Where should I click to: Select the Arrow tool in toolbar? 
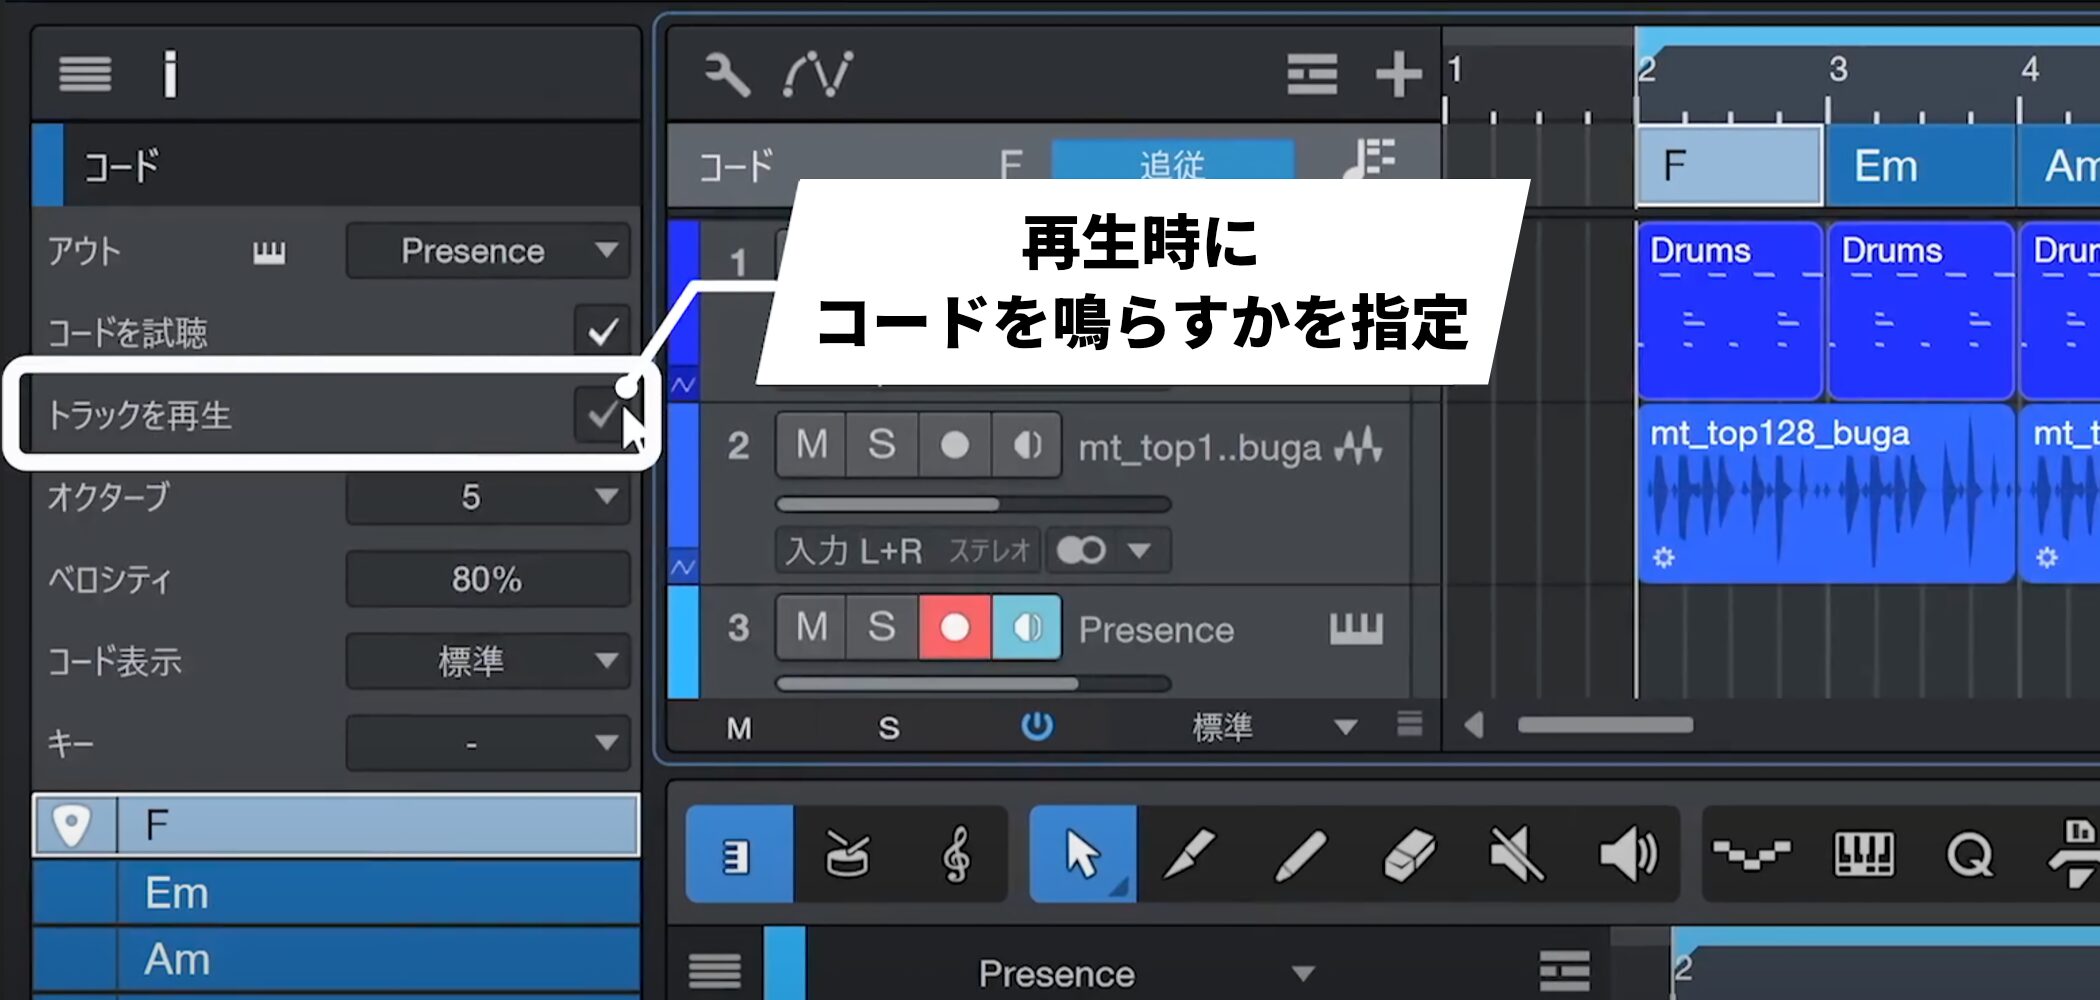tap(1082, 855)
